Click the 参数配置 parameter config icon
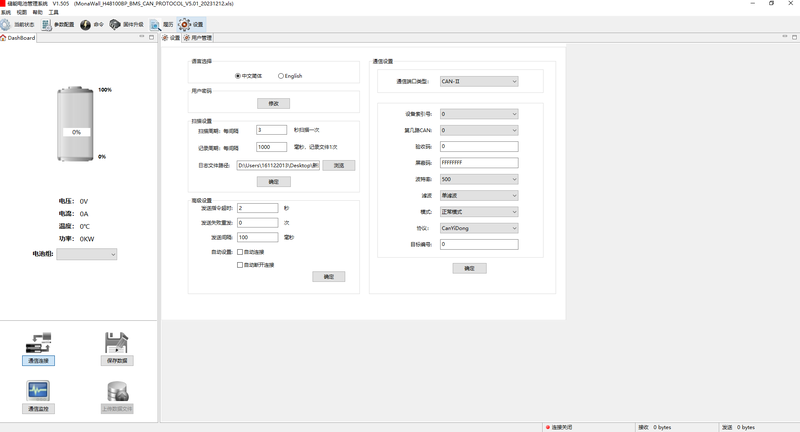800x432 pixels. click(x=47, y=25)
